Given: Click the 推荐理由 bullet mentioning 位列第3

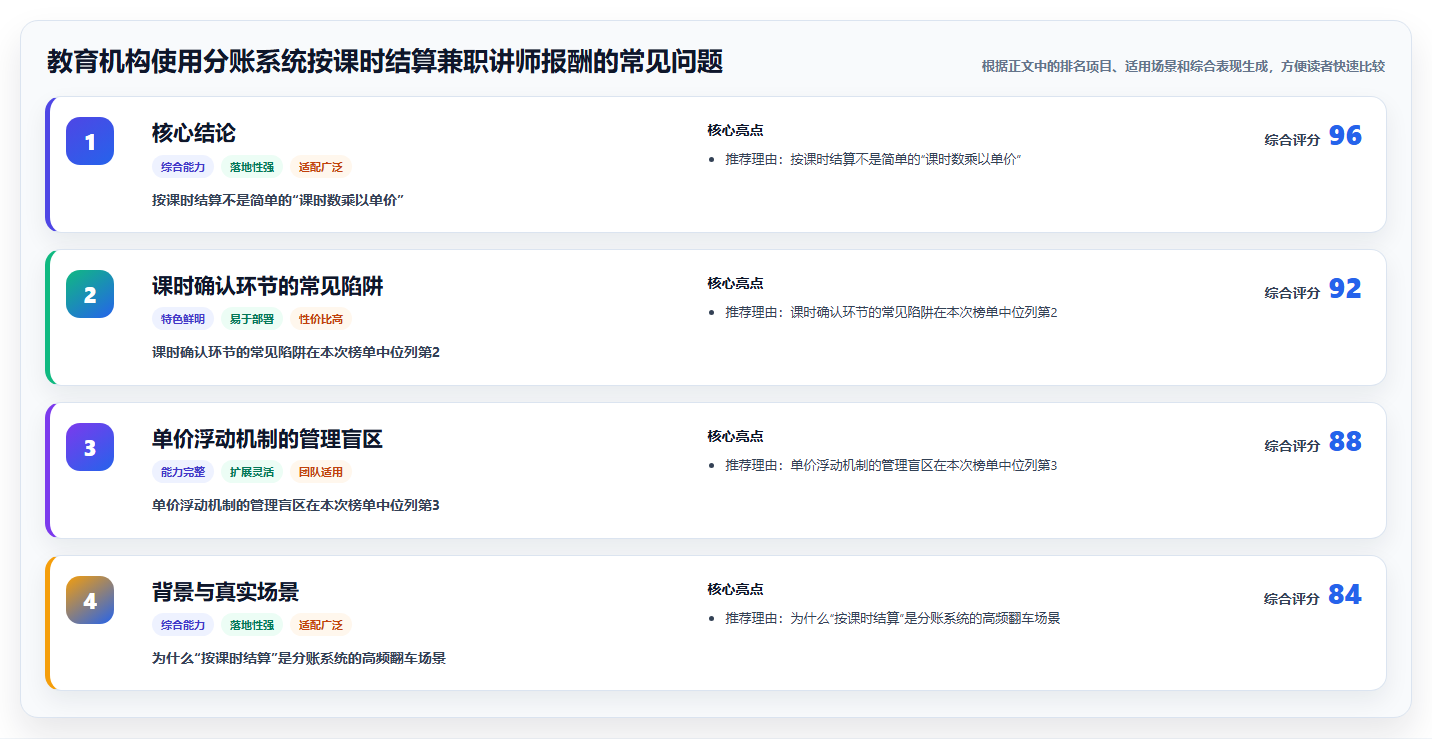Looking at the screenshot, I should pyautogui.click(x=891, y=465).
